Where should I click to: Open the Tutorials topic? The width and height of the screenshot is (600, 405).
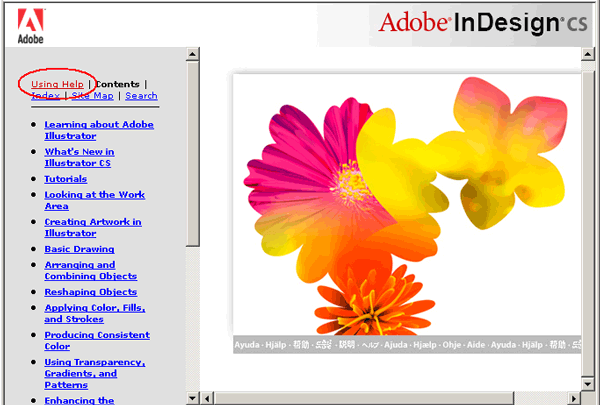(65, 179)
